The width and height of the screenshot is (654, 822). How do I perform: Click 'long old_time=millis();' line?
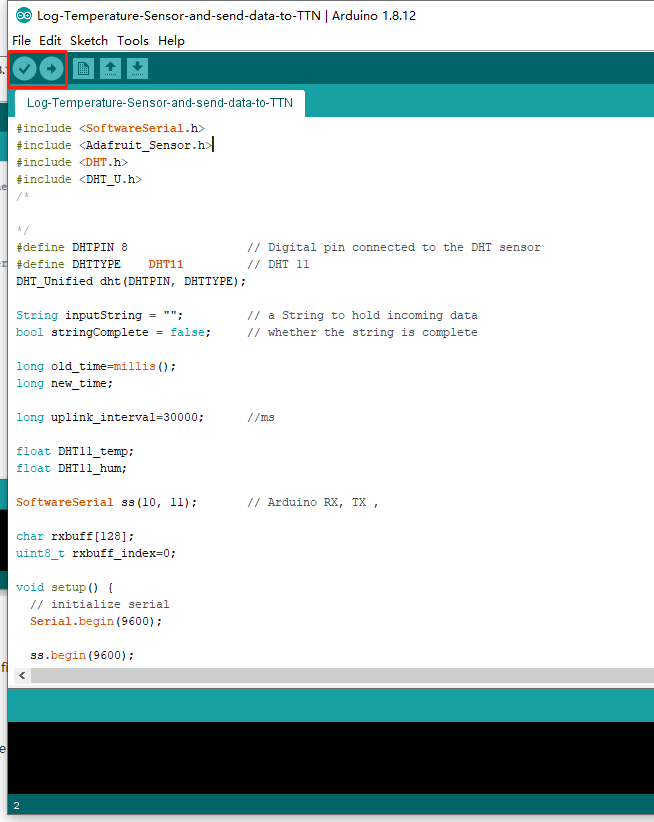tap(96, 366)
